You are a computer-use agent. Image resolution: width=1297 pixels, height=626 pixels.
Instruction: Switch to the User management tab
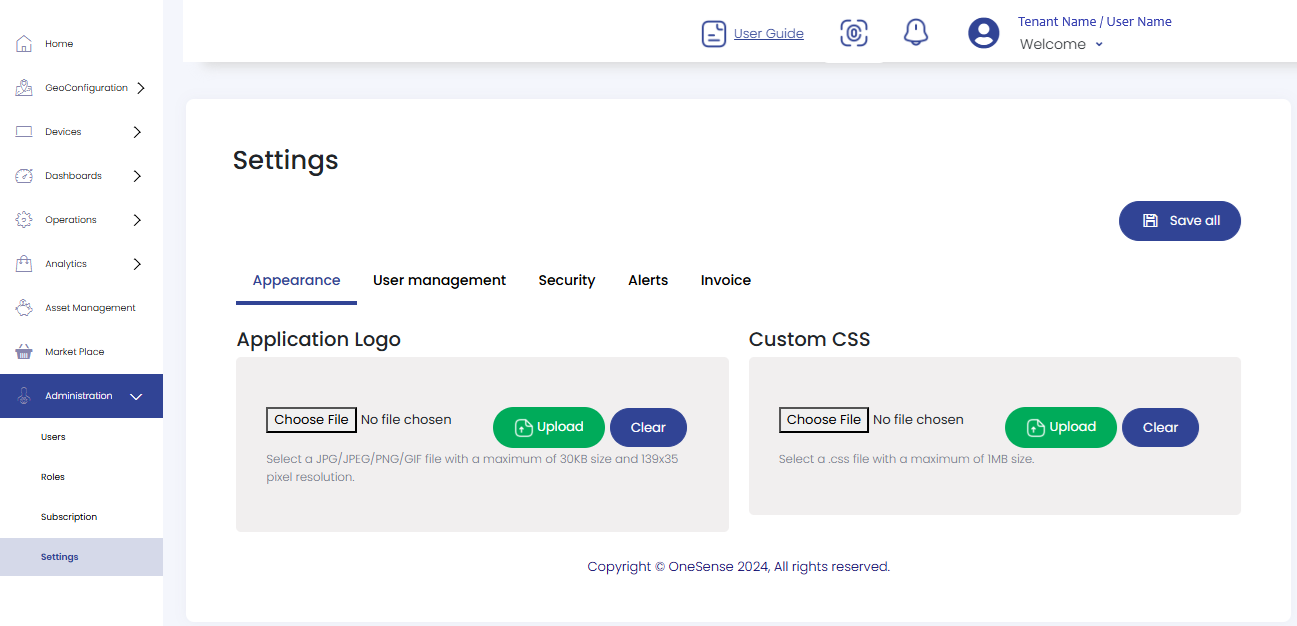click(x=439, y=280)
